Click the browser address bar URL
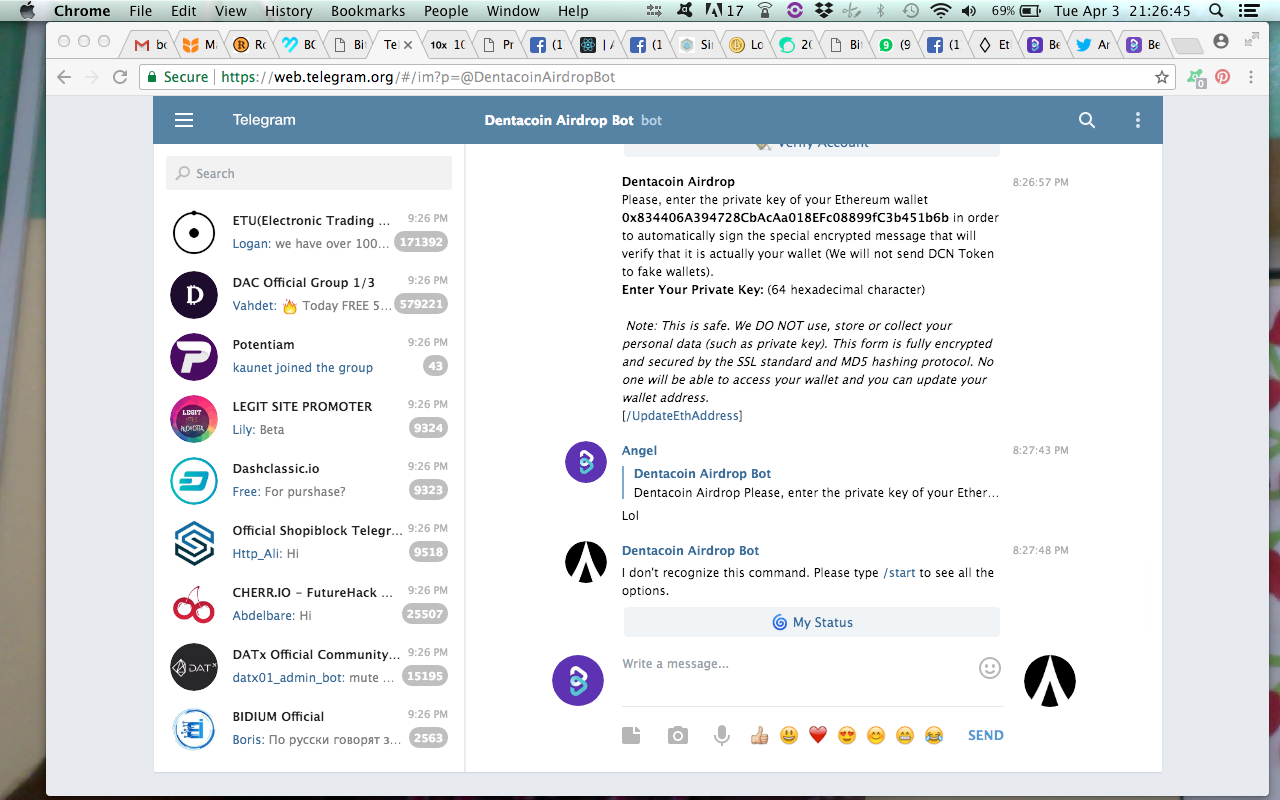The width and height of the screenshot is (1280, 800). pos(418,77)
